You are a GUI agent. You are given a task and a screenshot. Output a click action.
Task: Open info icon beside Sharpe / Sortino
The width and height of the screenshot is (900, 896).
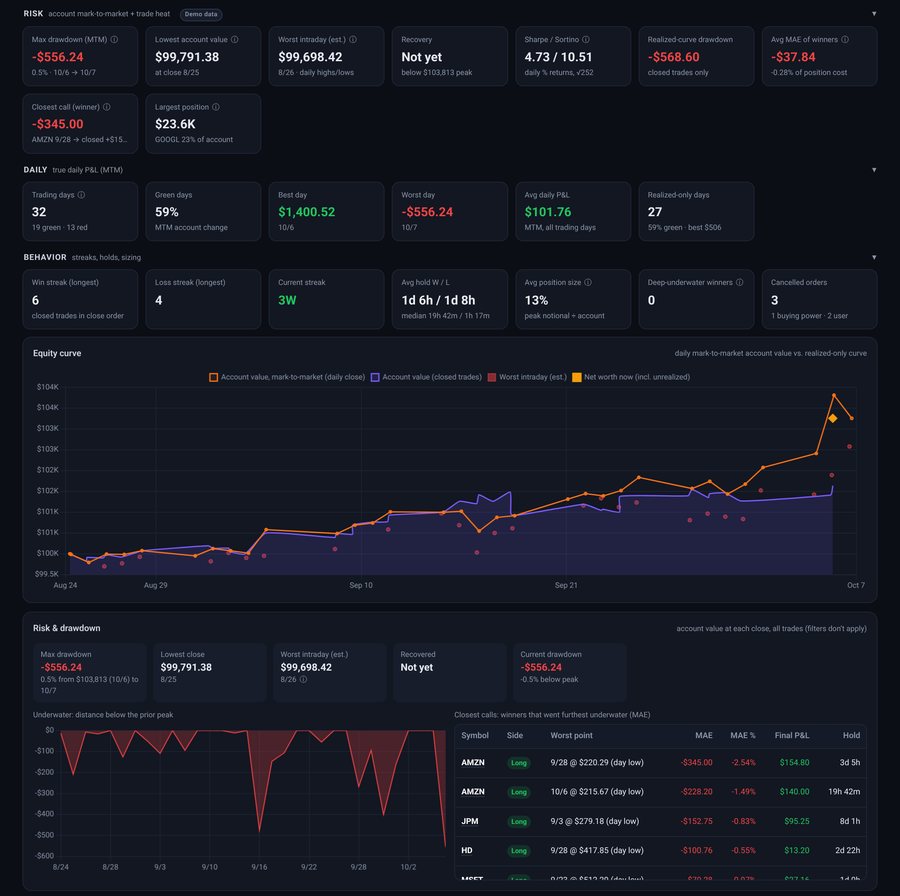coord(585,40)
